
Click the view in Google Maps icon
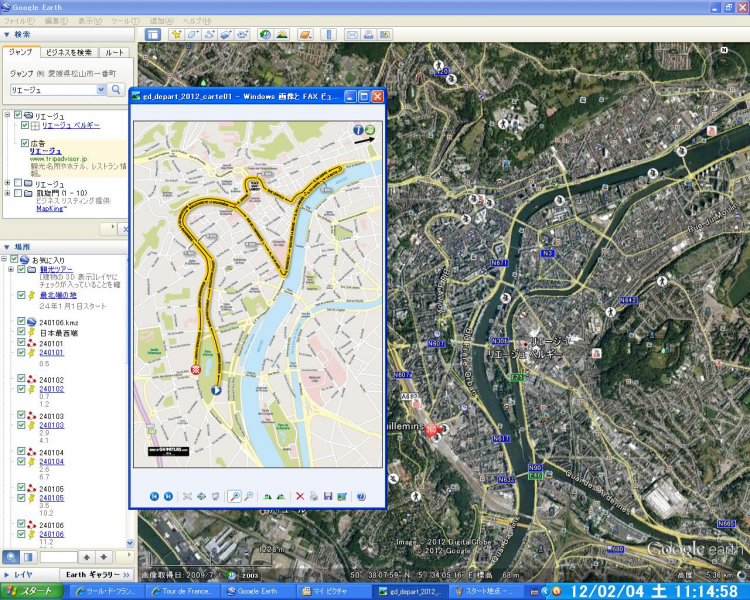coord(385,34)
